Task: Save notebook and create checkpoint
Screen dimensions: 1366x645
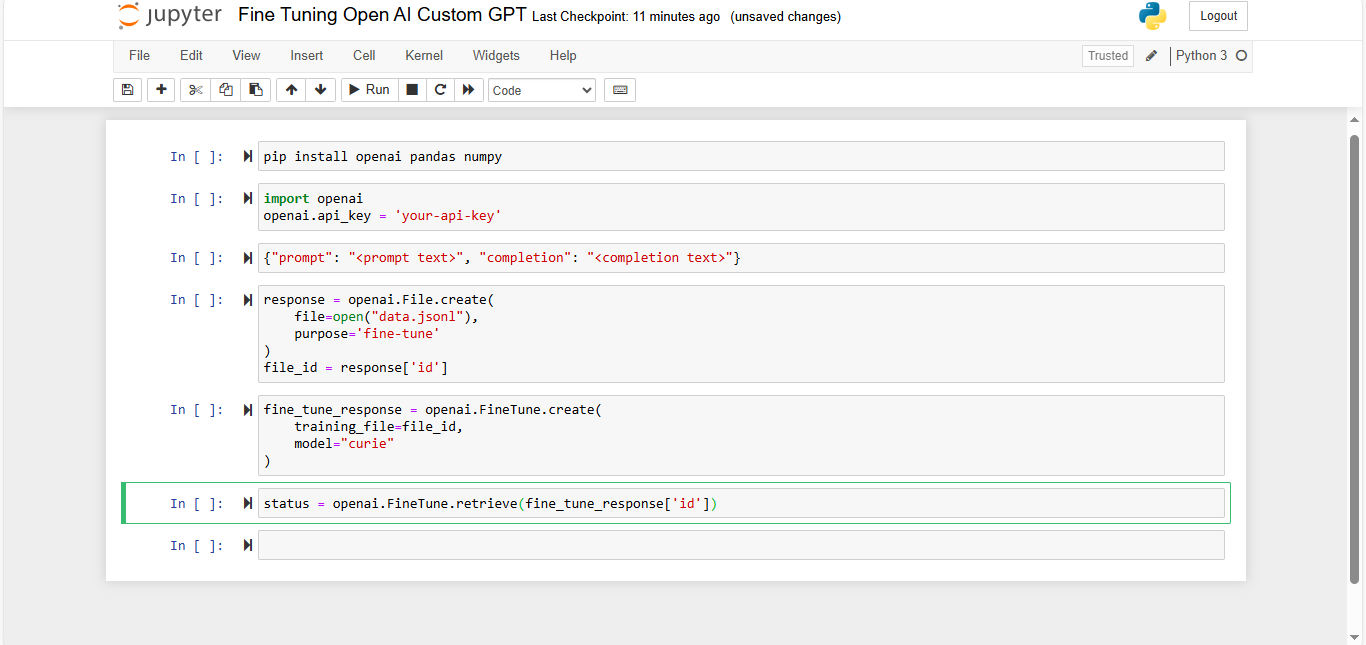Action: [127, 89]
